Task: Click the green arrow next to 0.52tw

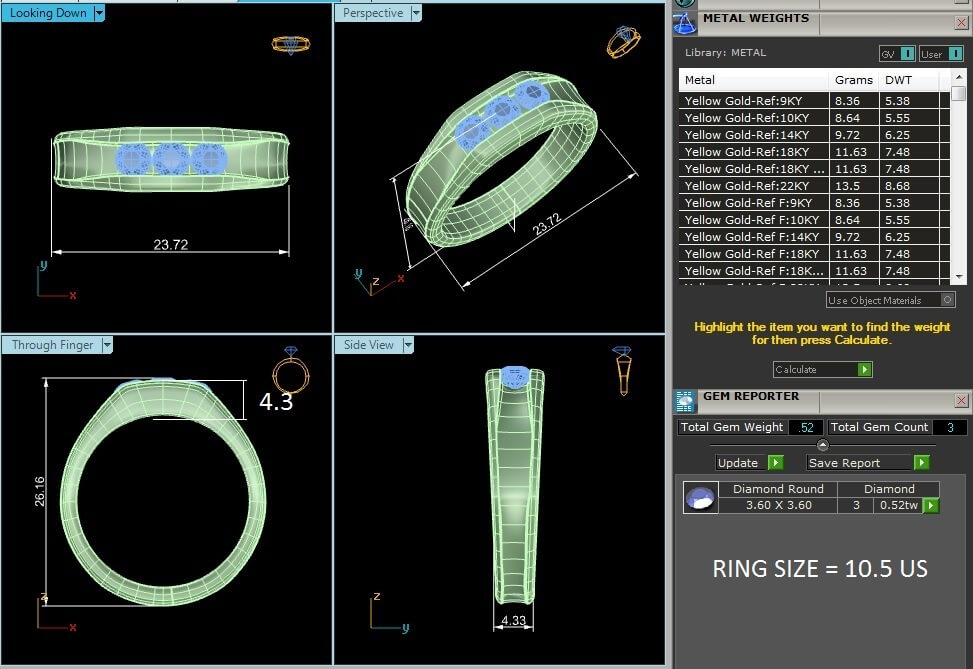Action: 930,506
